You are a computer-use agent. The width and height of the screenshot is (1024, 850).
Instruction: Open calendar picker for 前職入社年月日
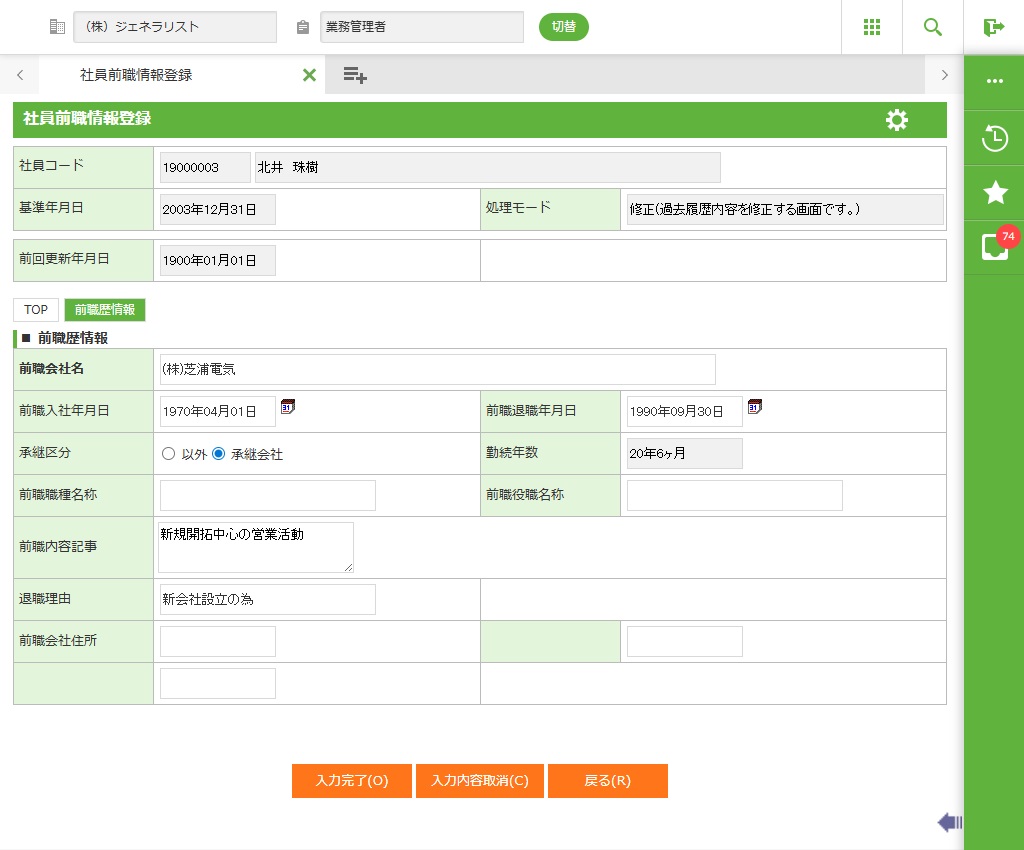click(x=289, y=407)
